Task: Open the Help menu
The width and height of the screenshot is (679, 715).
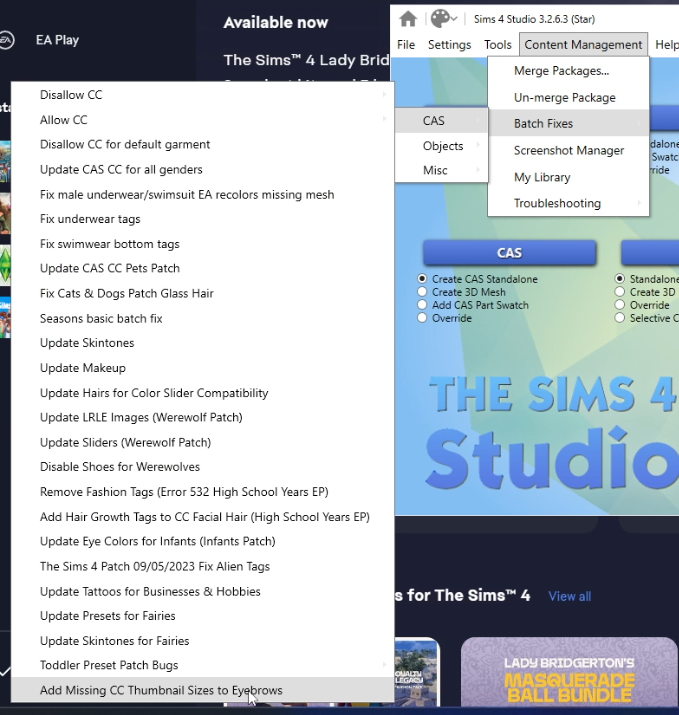Action: (x=667, y=45)
